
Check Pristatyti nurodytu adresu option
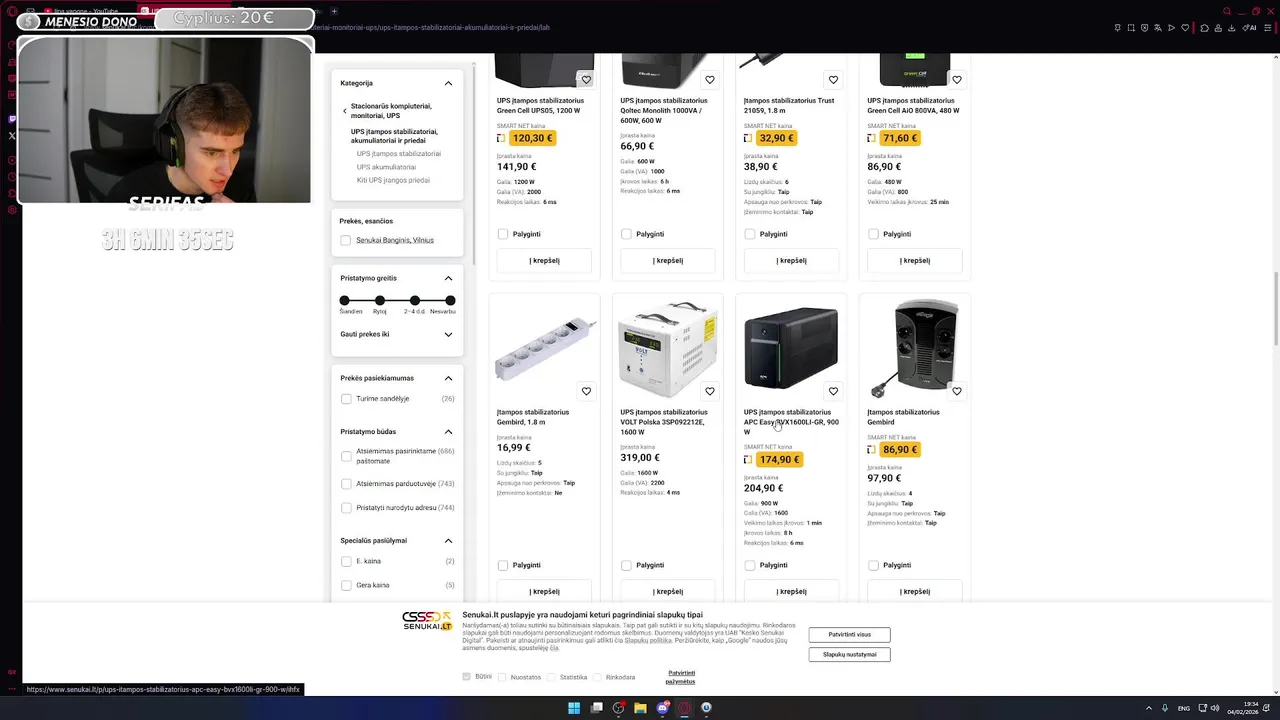[x=346, y=508]
